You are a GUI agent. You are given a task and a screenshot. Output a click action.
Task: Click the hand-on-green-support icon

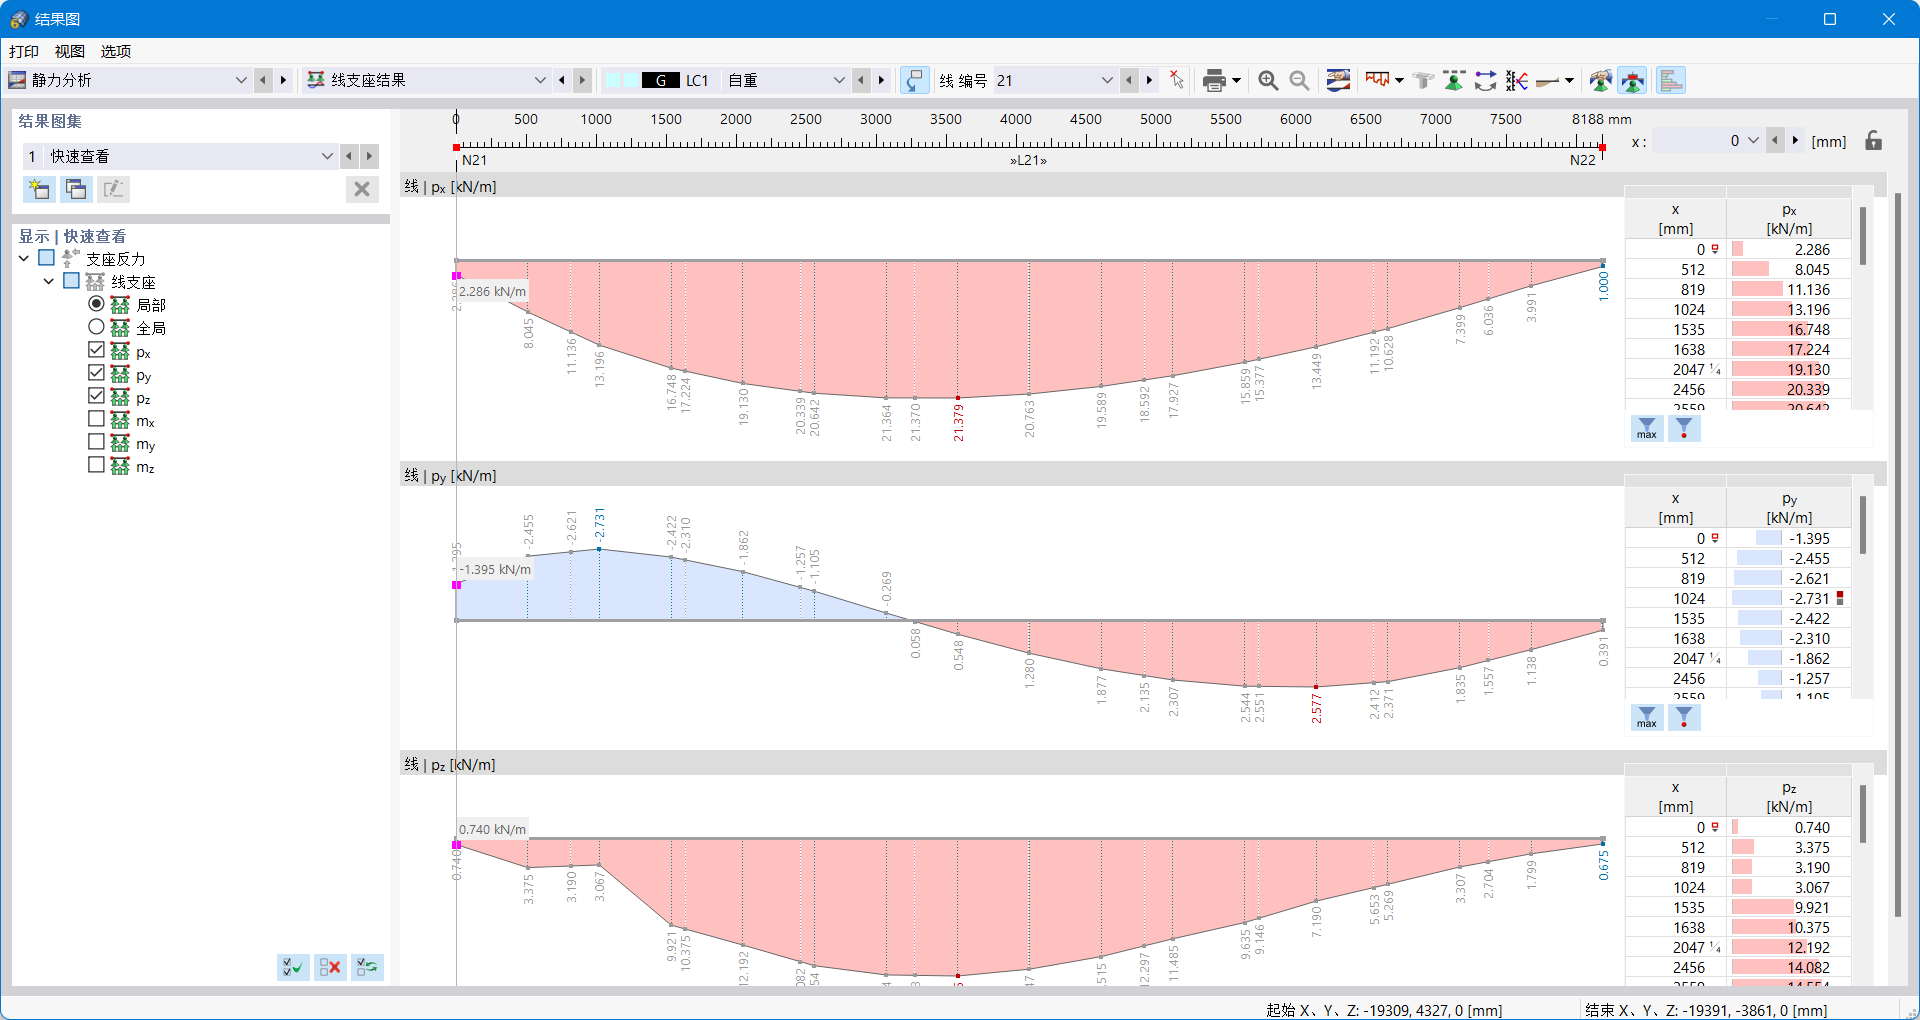point(1600,81)
